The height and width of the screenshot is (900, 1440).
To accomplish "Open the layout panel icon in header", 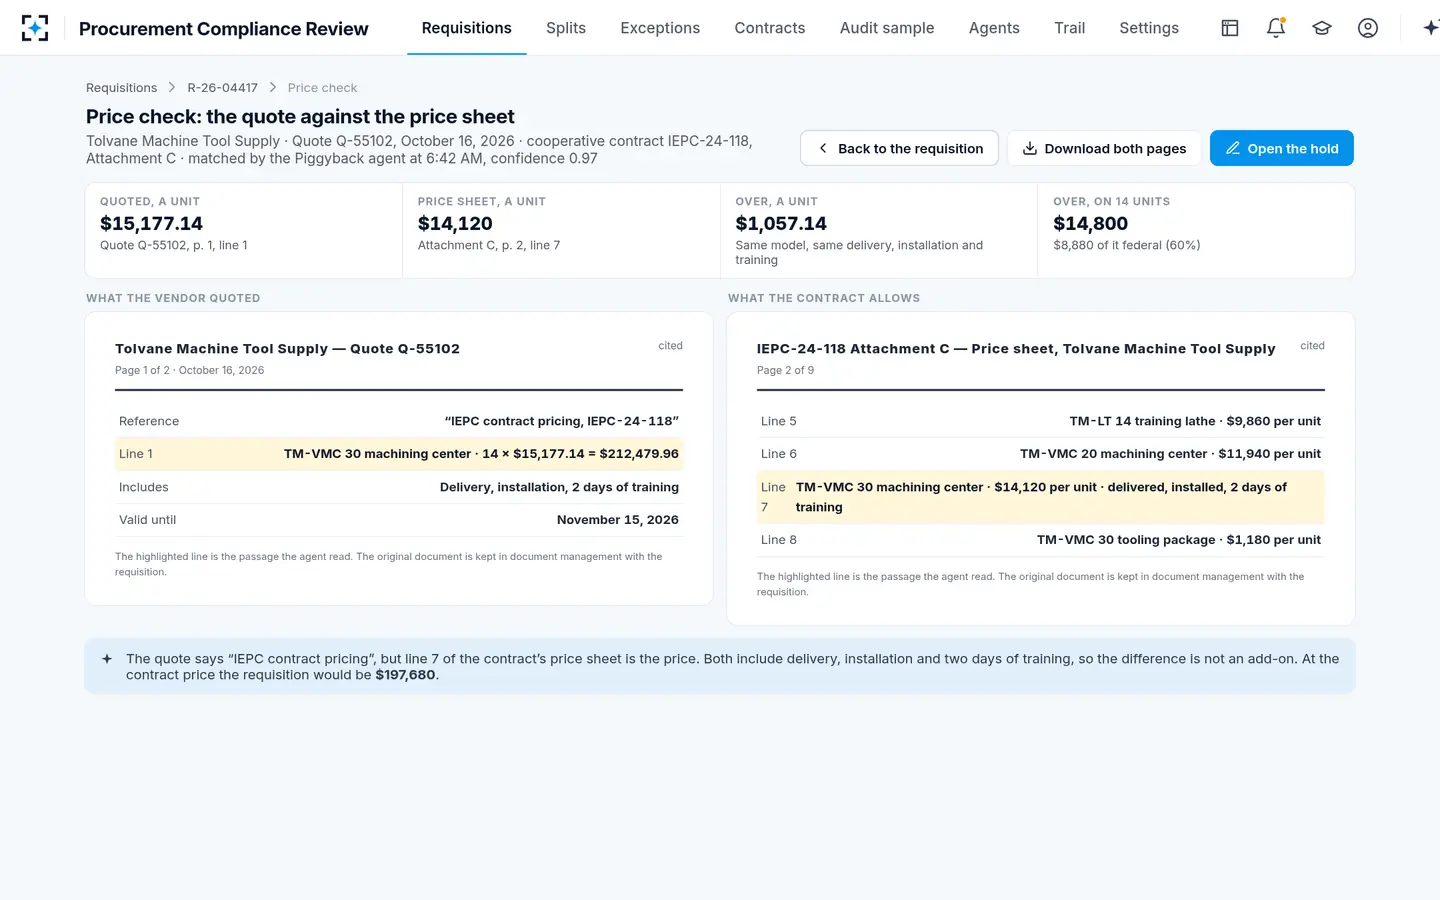I will coord(1230,28).
